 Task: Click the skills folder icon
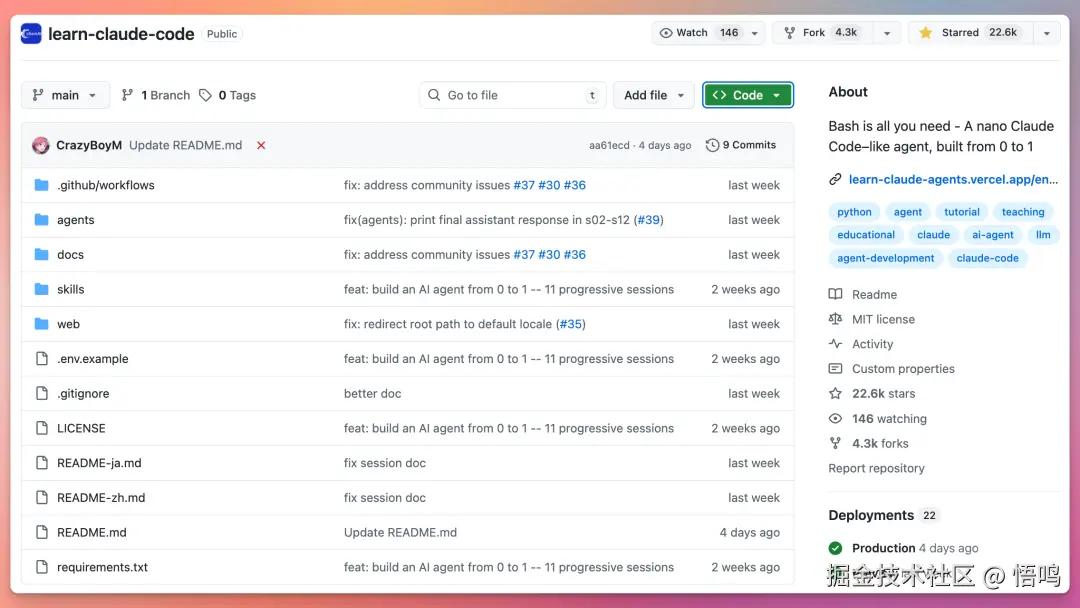point(41,289)
